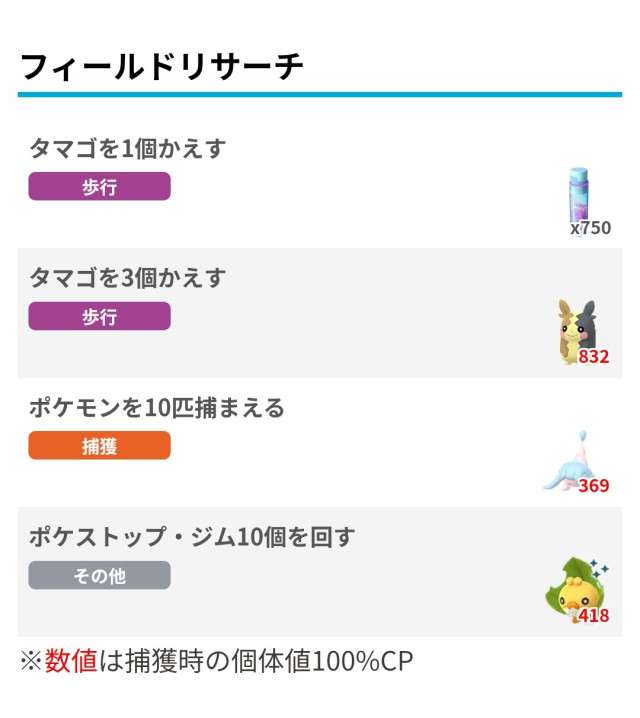
Task: Tap the x750 Stardust quantity label
Action: (591, 228)
